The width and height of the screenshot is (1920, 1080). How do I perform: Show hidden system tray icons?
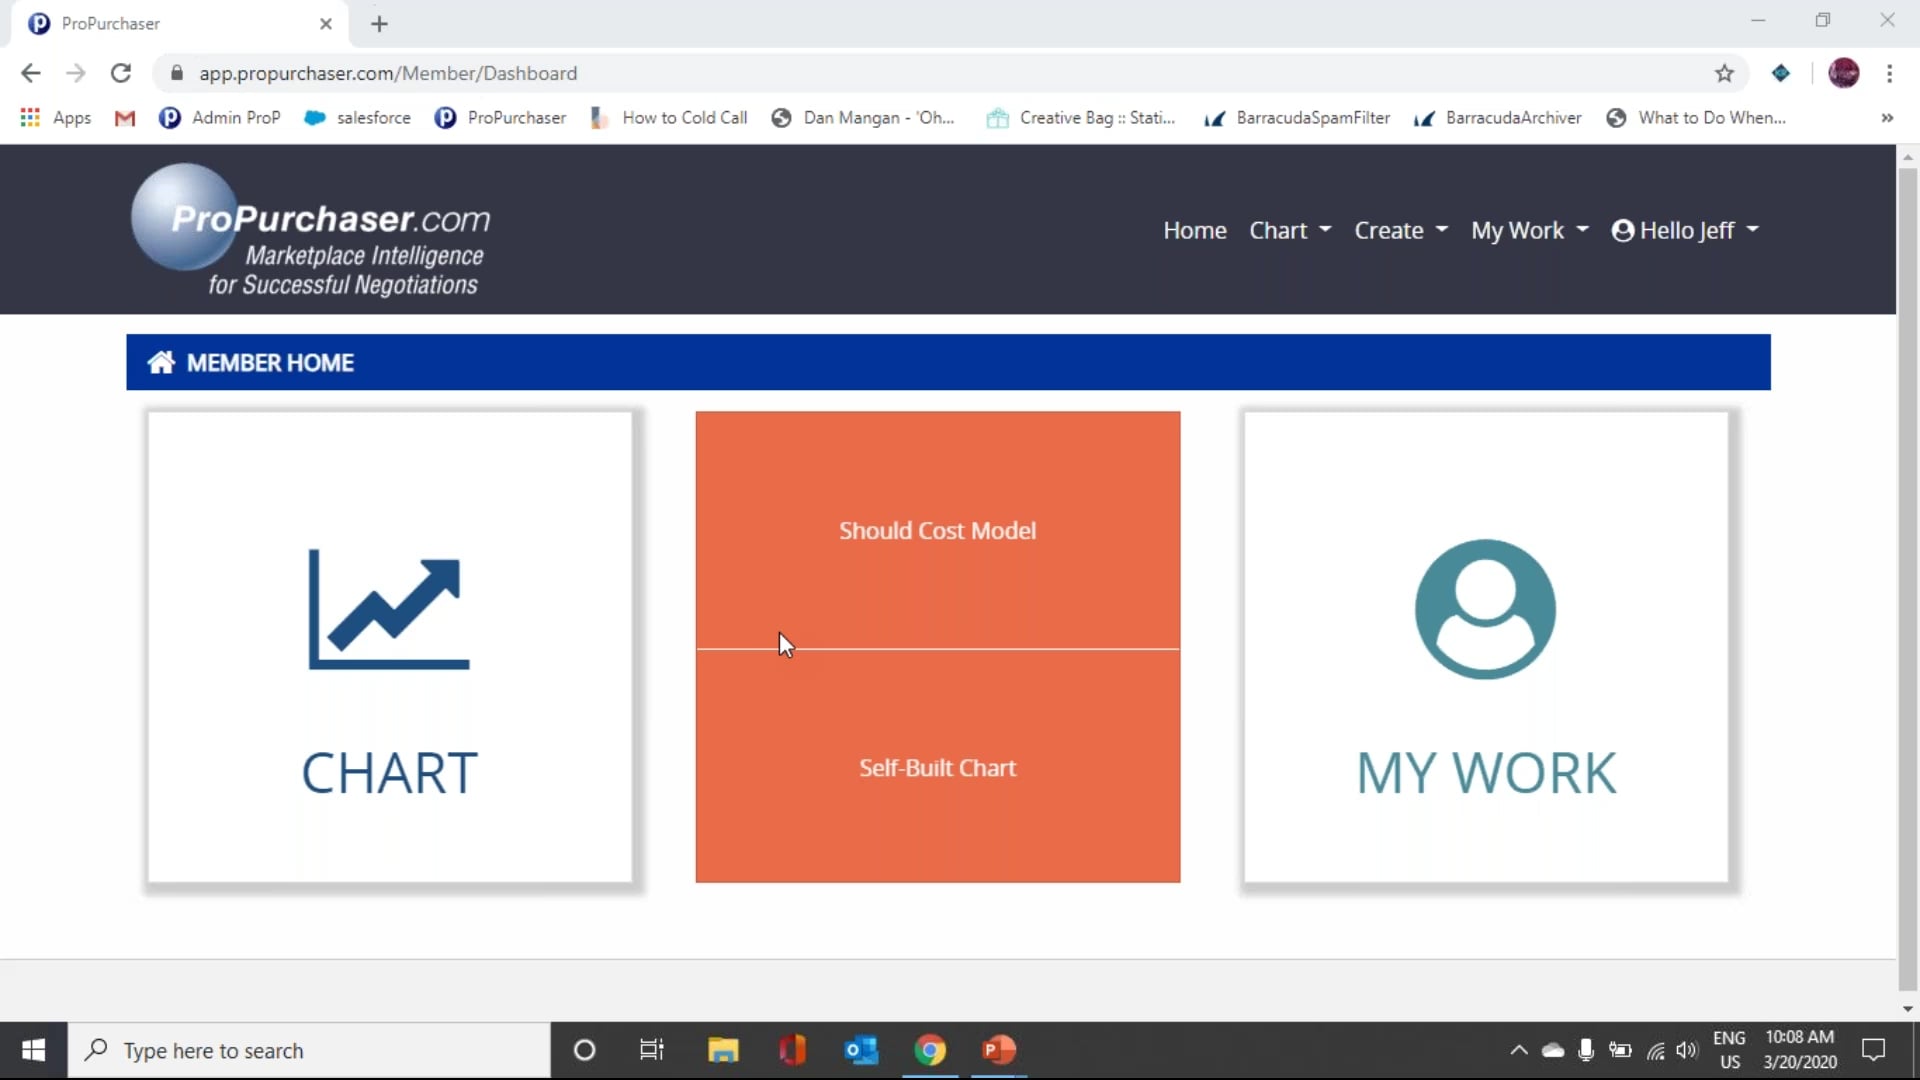[1518, 1050]
